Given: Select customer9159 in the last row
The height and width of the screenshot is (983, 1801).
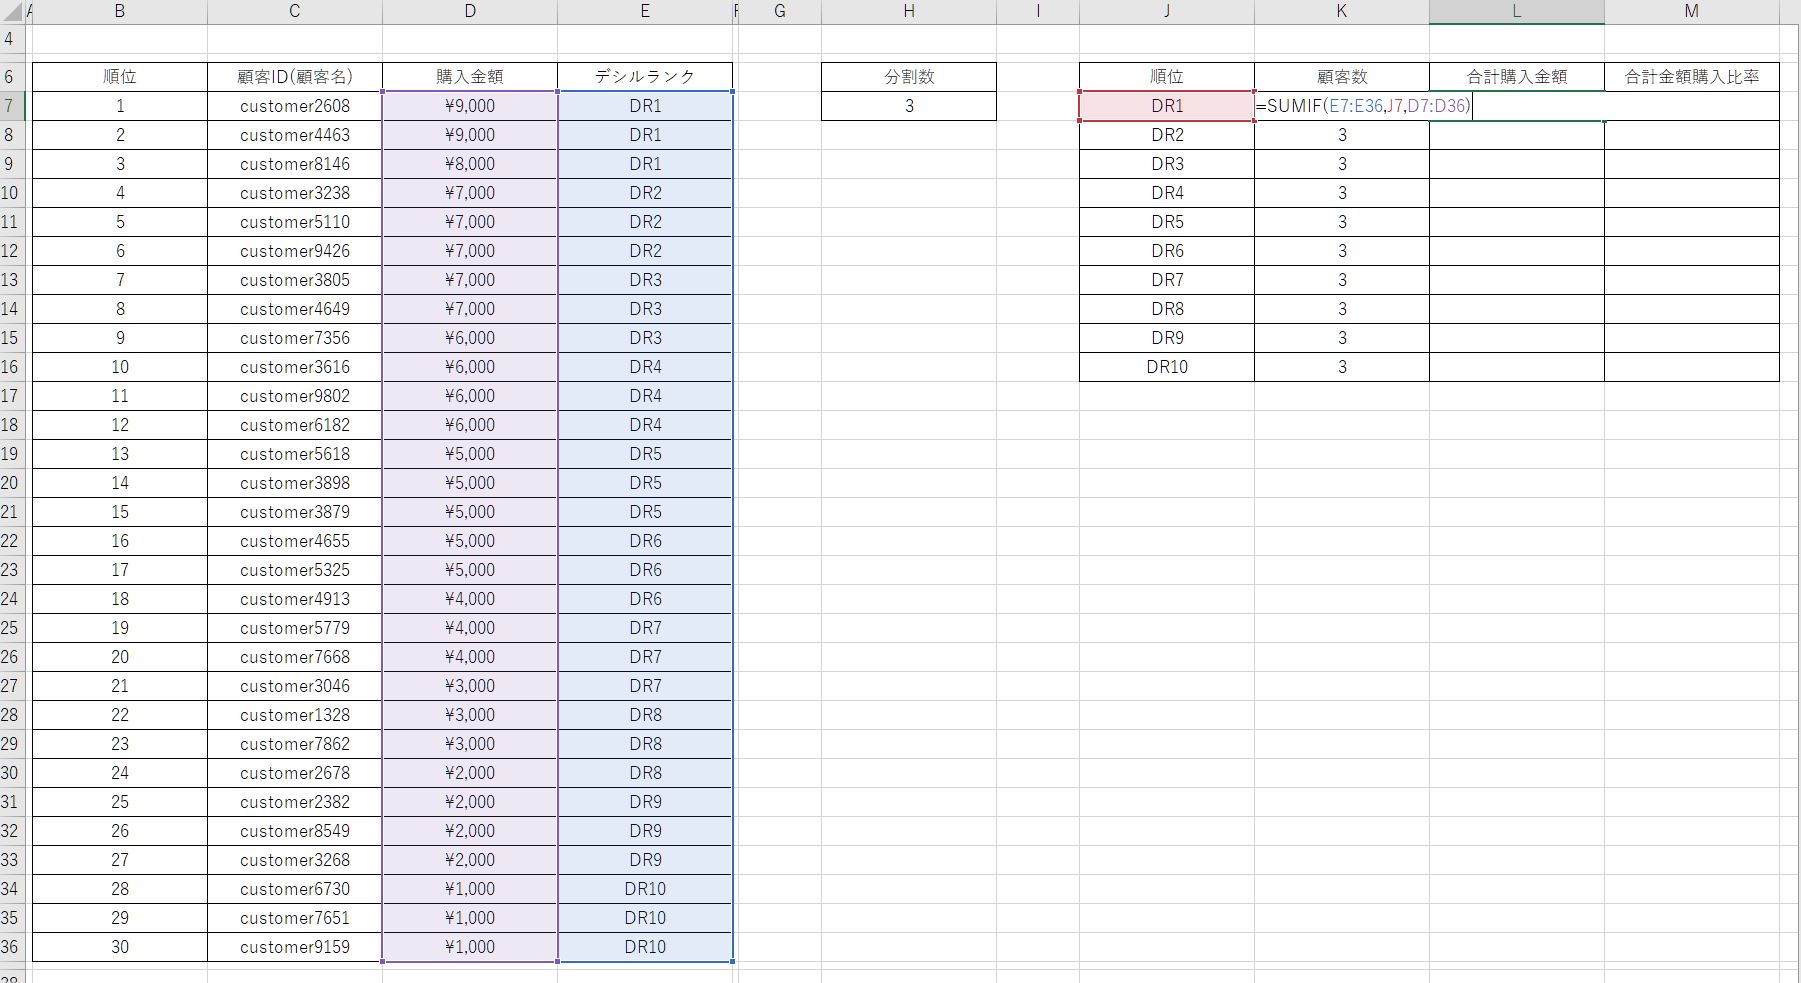Looking at the screenshot, I should (295, 947).
